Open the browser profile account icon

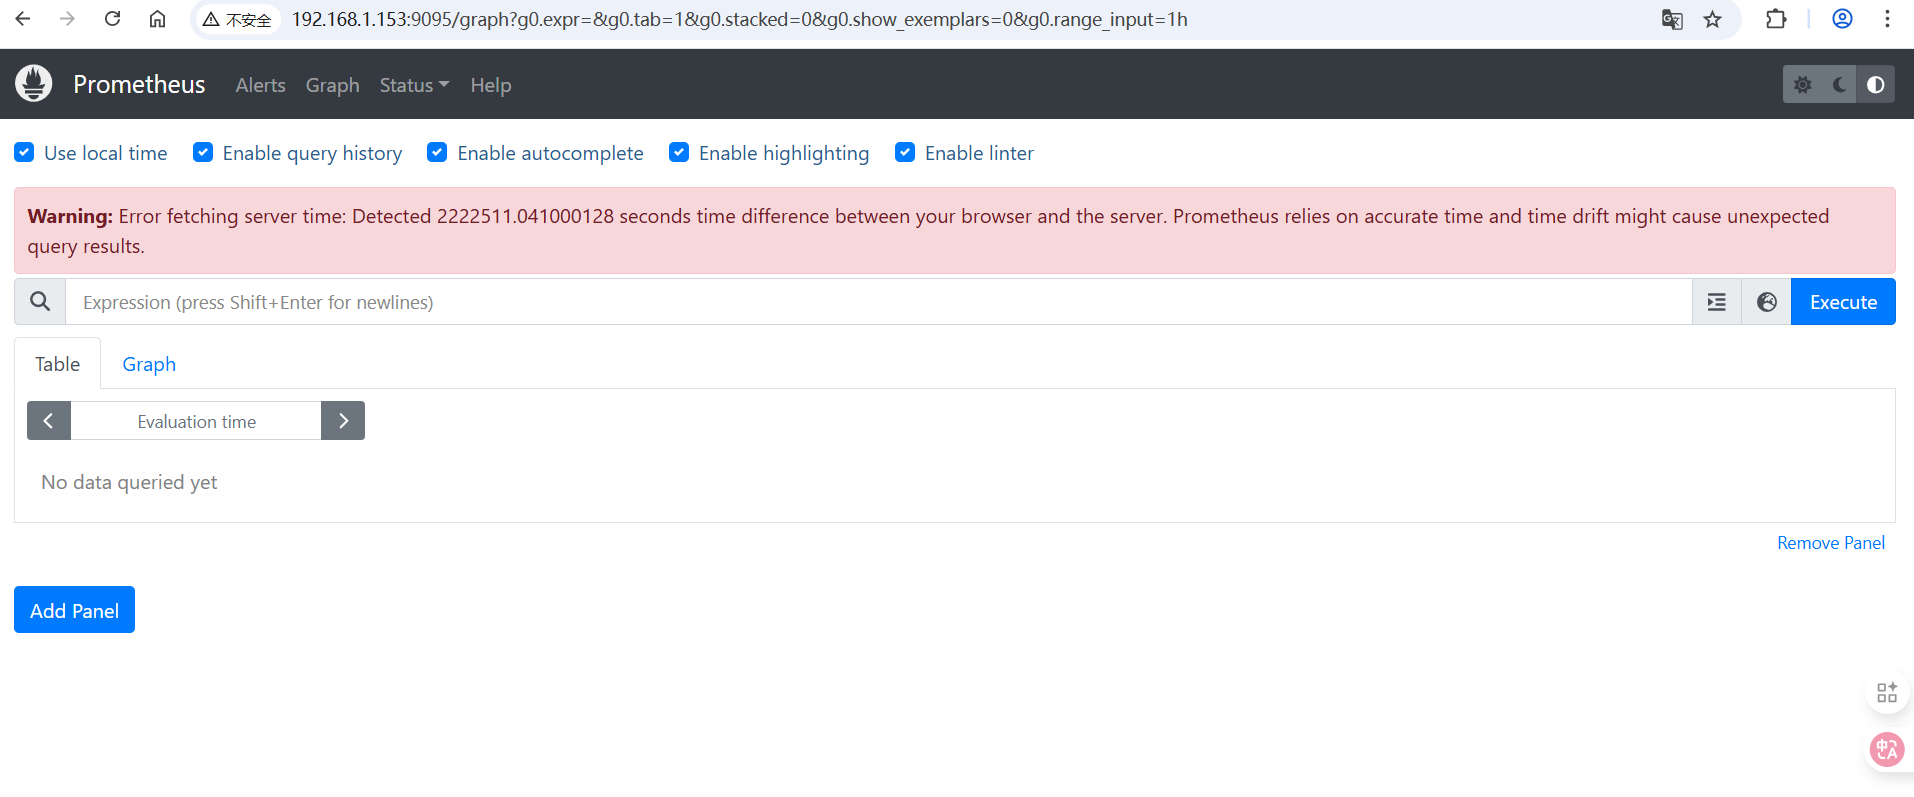coord(1842,19)
